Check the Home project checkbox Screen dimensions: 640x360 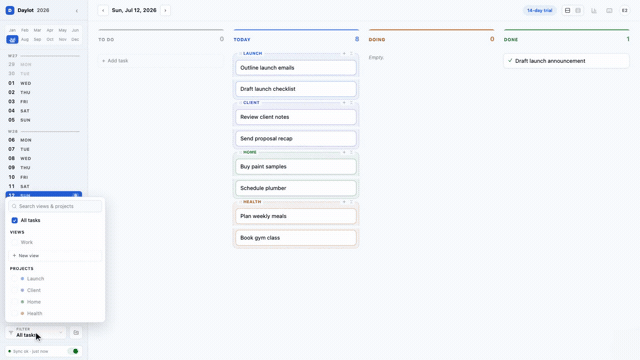pos(15,302)
